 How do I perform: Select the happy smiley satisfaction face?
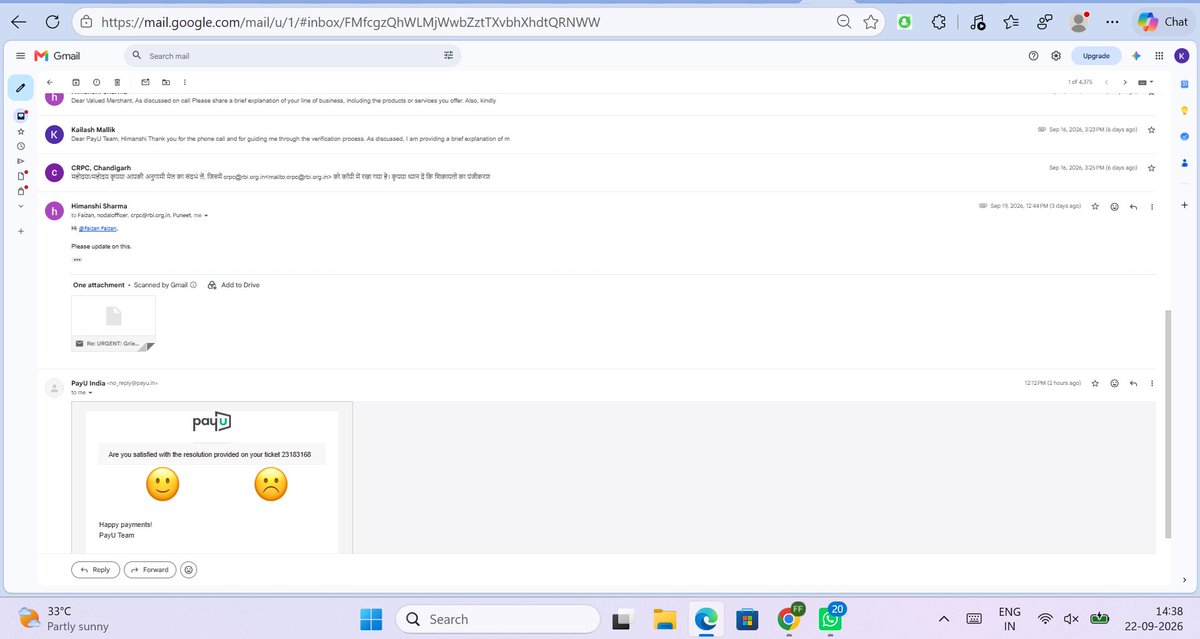(162, 484)
